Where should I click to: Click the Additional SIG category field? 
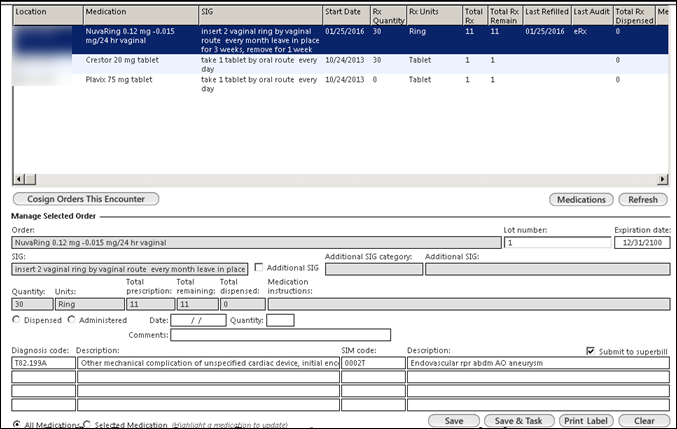pos(374,269)
